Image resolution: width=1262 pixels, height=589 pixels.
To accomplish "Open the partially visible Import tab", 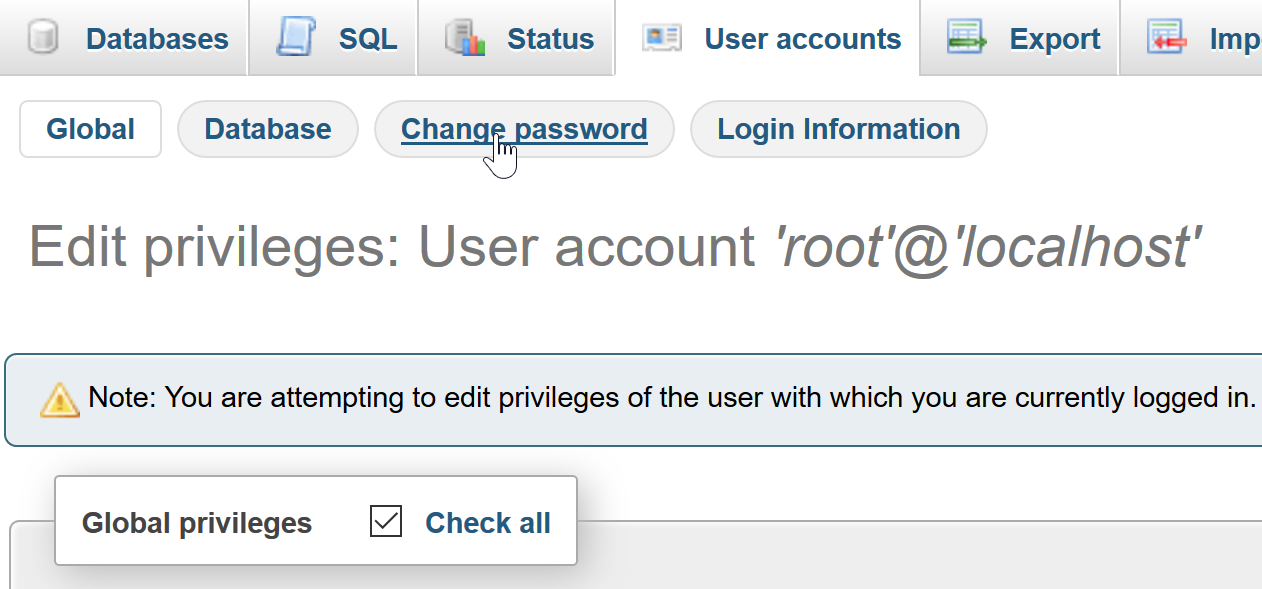I will click(x=1191, y=38).
